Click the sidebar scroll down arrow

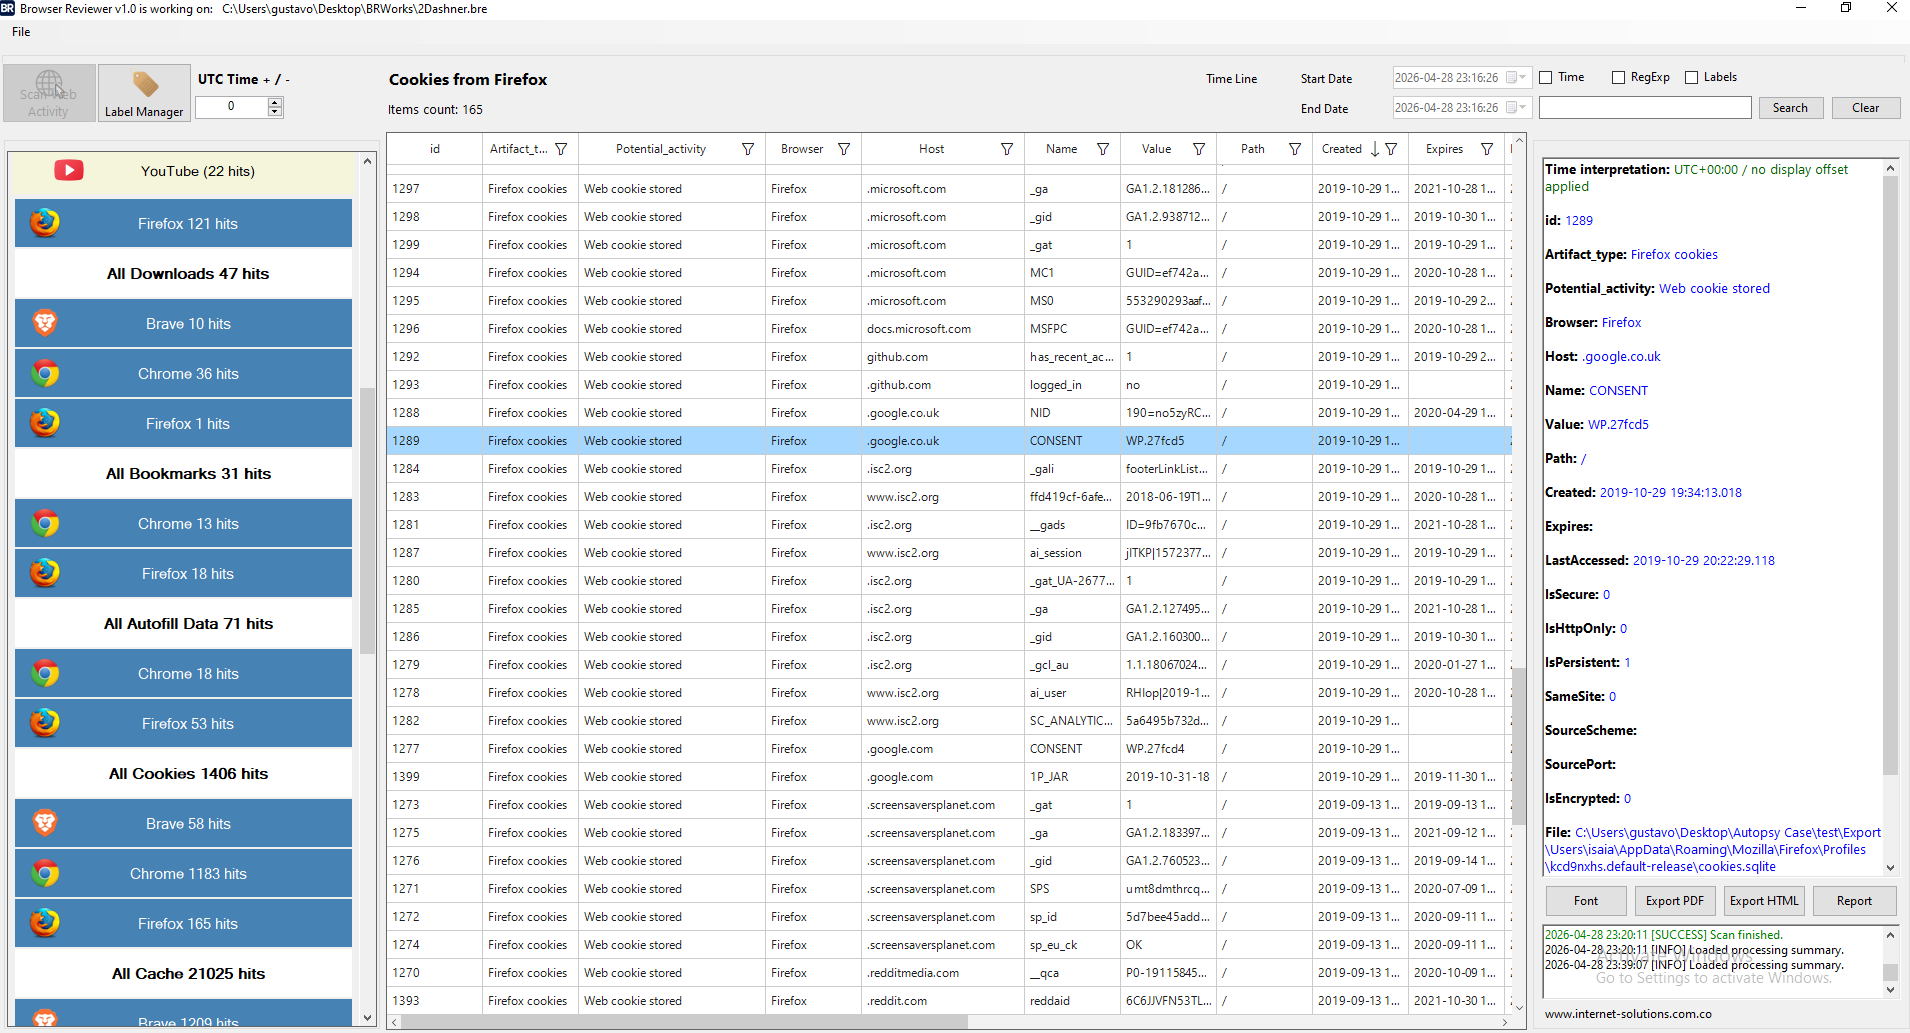(368, 1018)
